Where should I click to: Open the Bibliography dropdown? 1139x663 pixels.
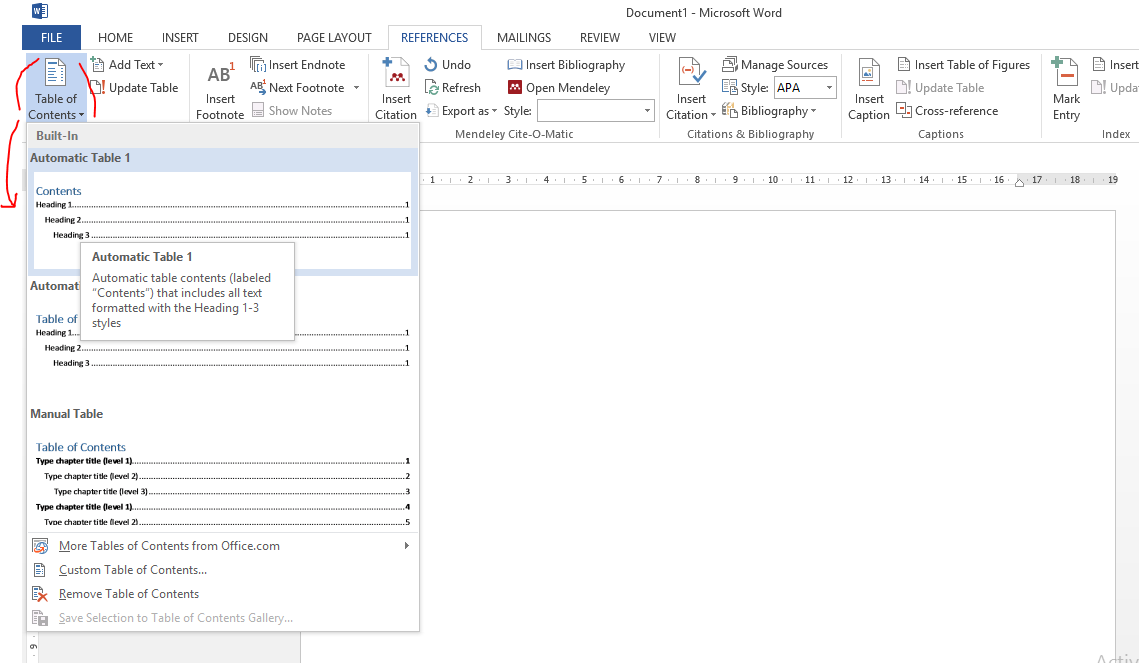pyautogui.click(x=770, y=110)
